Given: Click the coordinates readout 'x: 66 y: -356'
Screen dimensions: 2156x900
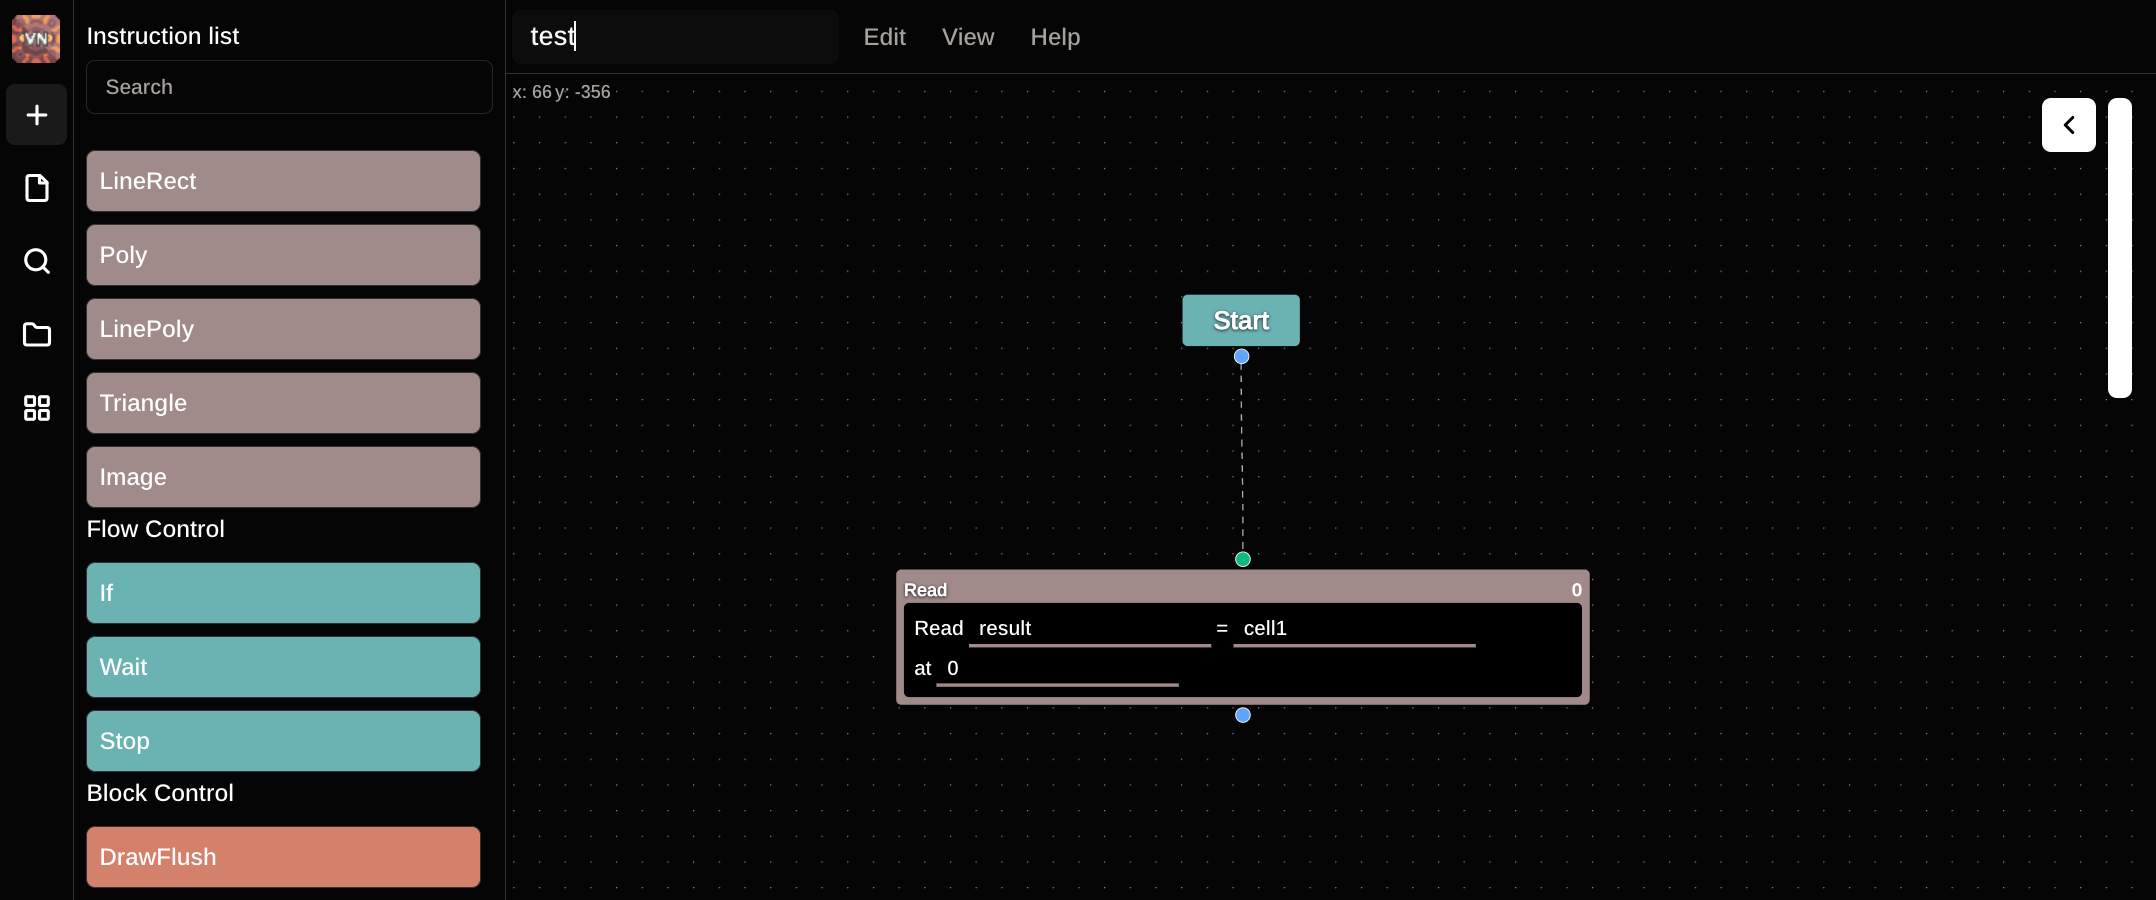Looking at the screenshot, I should click(561, 92).
